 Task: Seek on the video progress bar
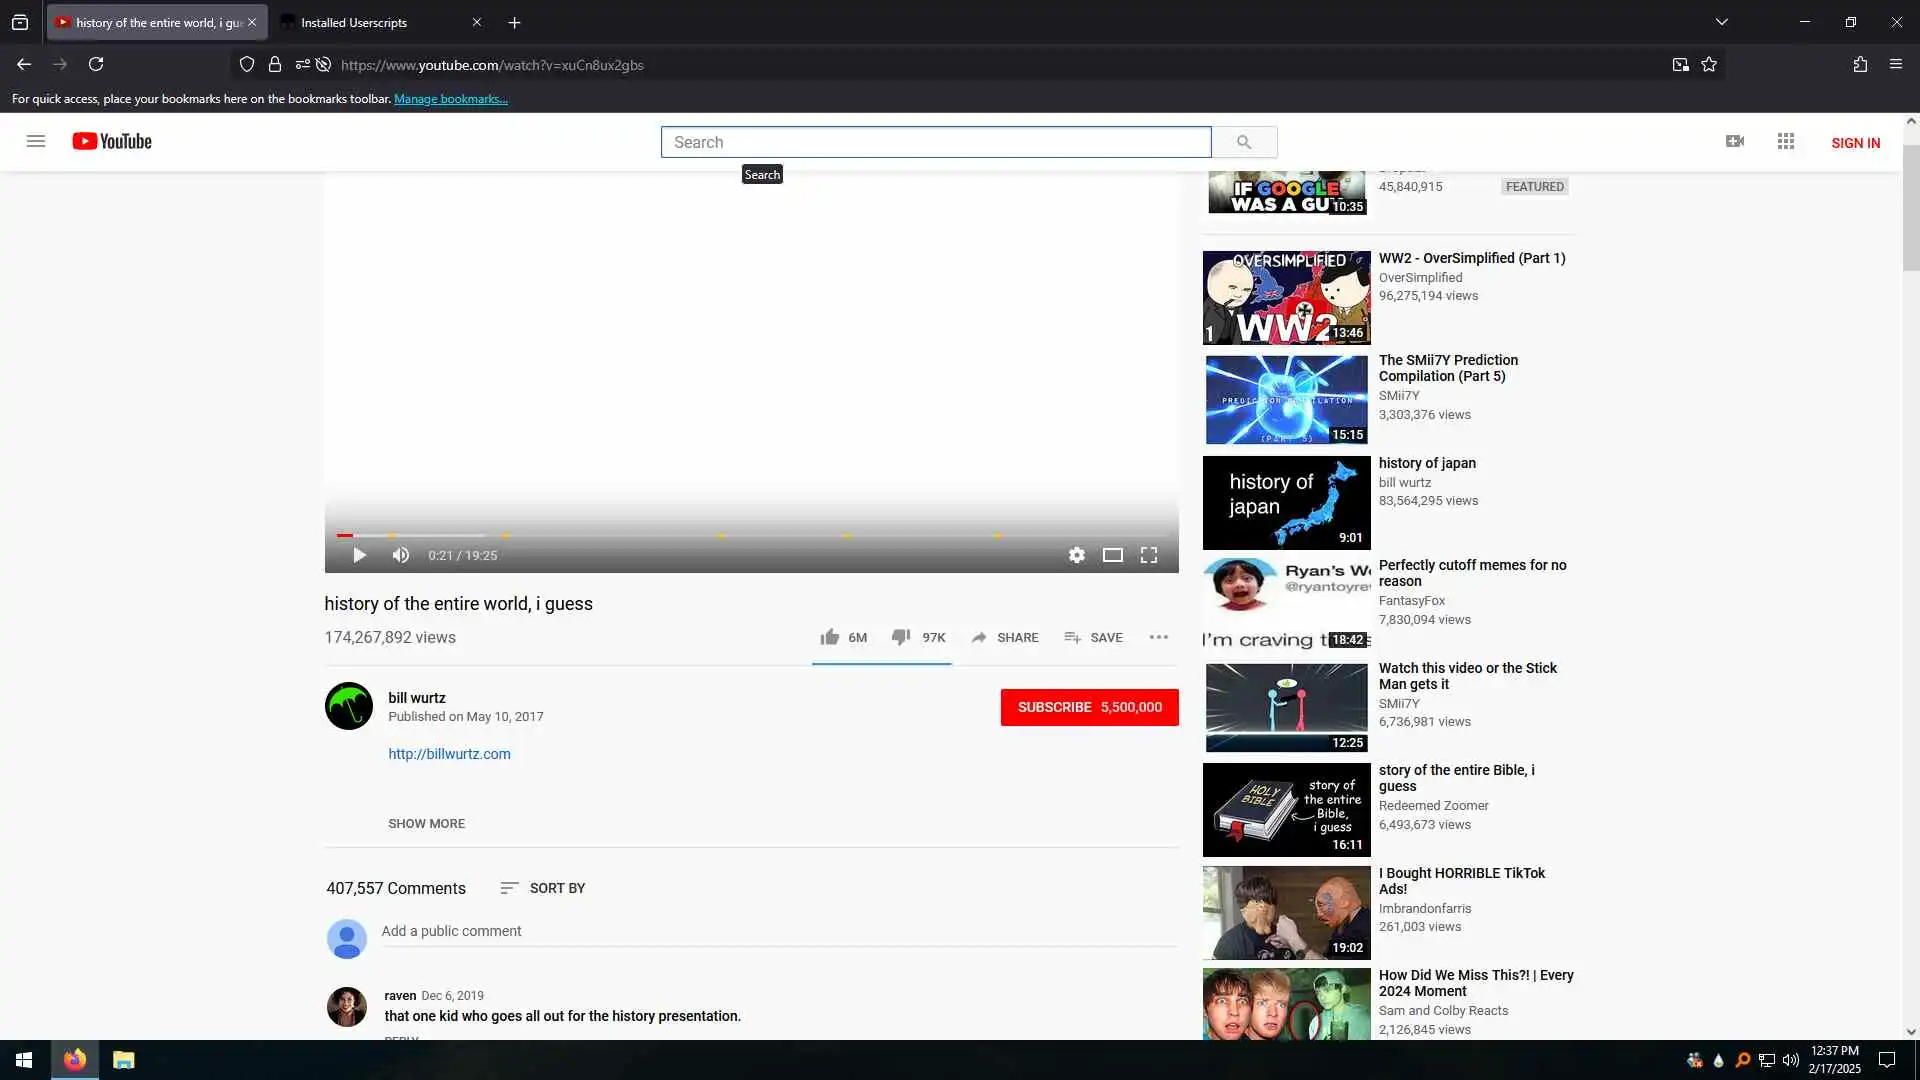click(x=750, y=535)
